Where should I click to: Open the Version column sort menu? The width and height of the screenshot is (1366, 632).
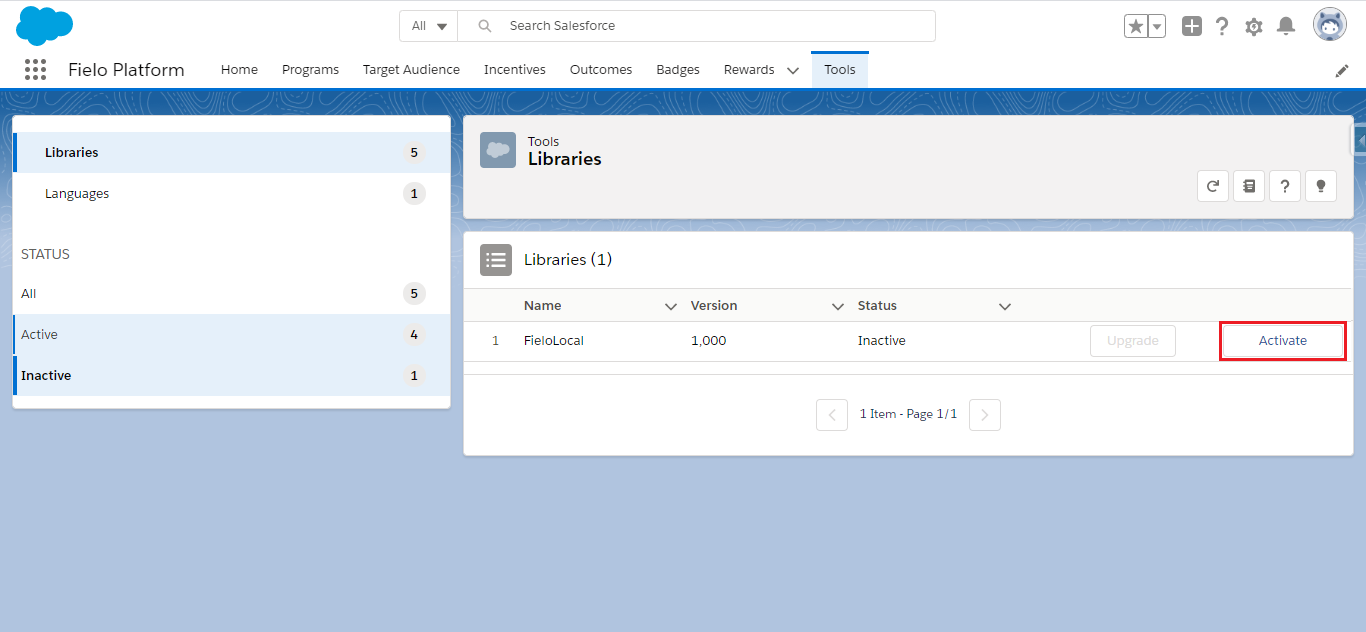point(838,306)
